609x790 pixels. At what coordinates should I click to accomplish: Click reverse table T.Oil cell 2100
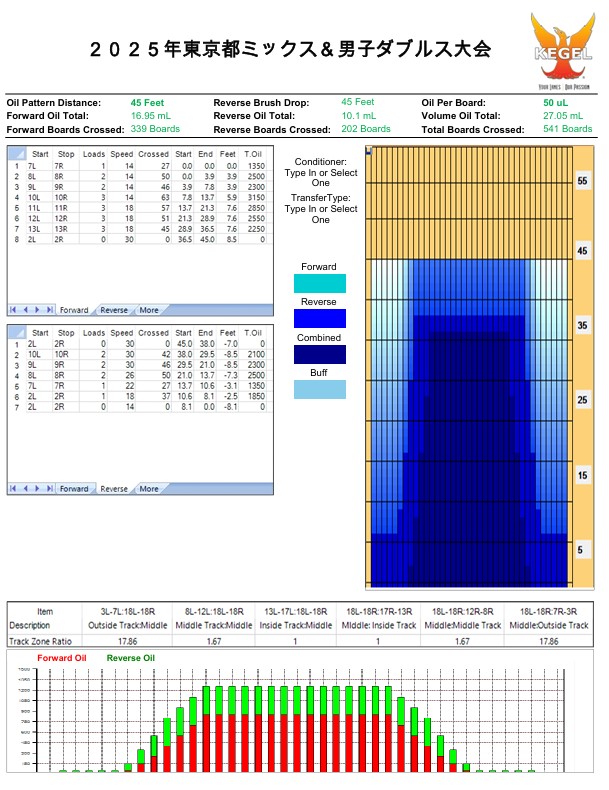(255, 355)
